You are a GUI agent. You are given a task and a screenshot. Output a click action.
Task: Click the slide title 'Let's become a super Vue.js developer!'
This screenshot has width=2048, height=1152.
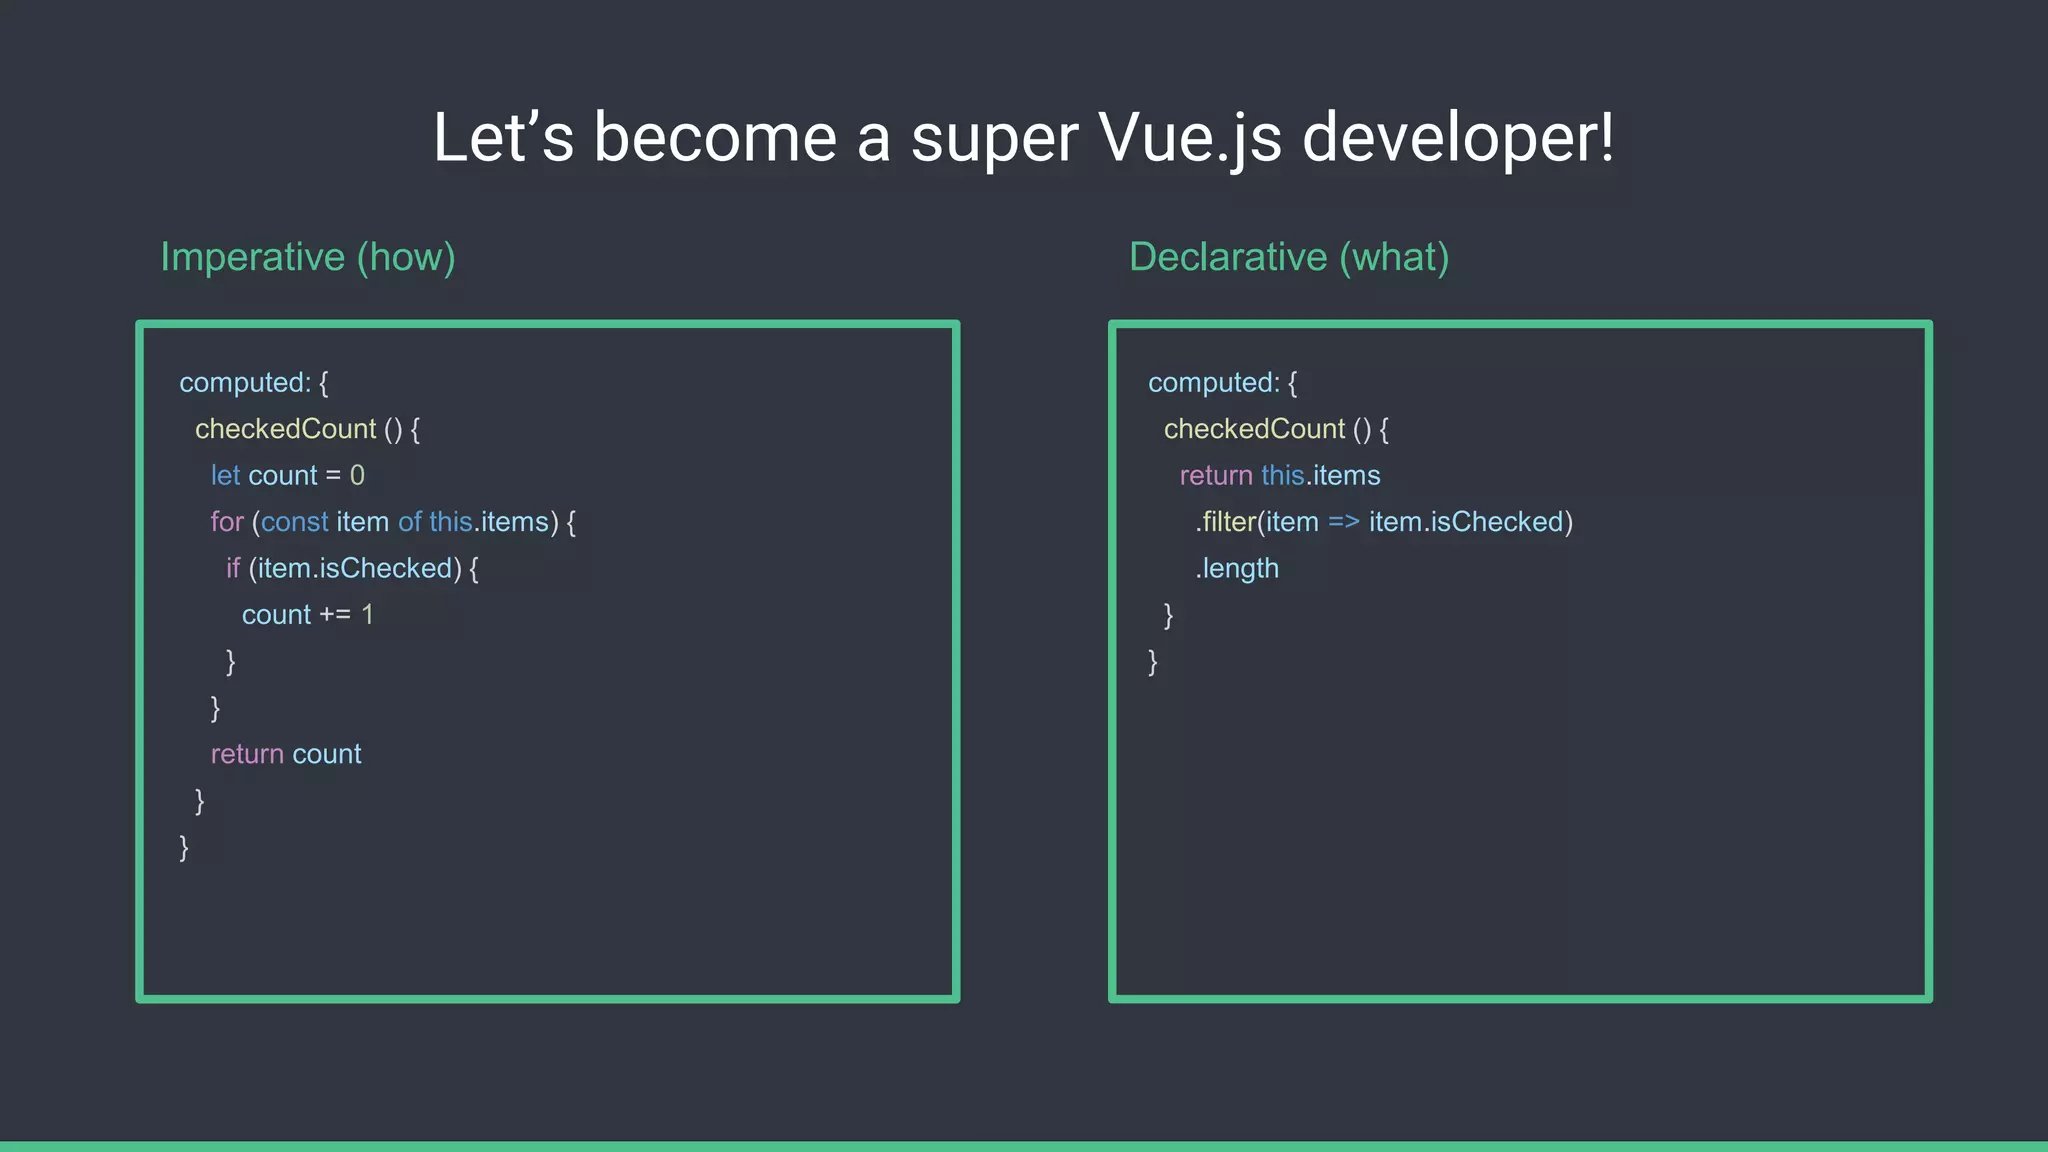(x=1023, y=138)
